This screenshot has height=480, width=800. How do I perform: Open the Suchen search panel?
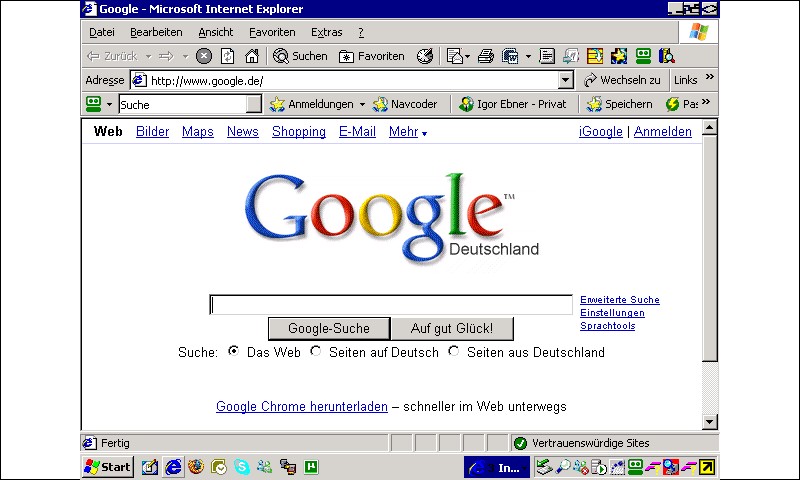(300, 56)
